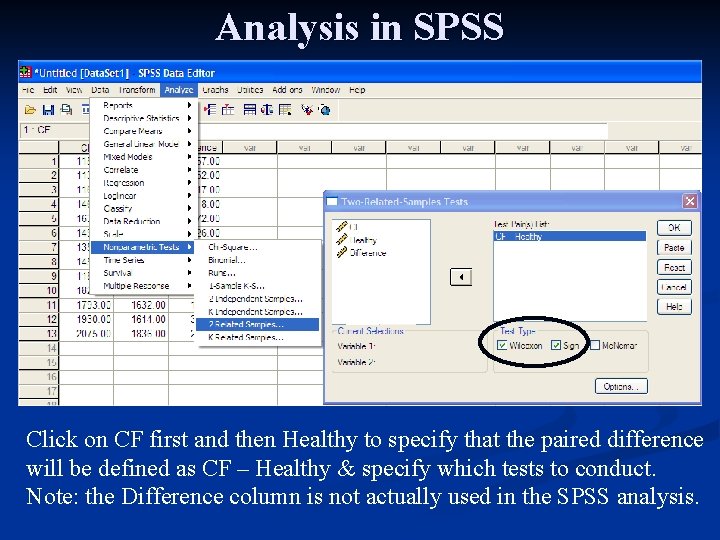Viewport: 720px width, 540px height.
Task: Choose 1-Sample K-S submenu item
Action: [258, 286]
